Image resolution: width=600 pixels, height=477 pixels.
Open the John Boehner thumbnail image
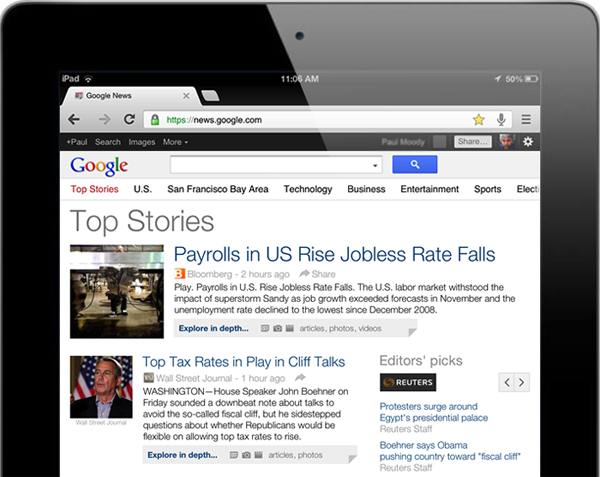pyautogui.click(x=101, y=387)
